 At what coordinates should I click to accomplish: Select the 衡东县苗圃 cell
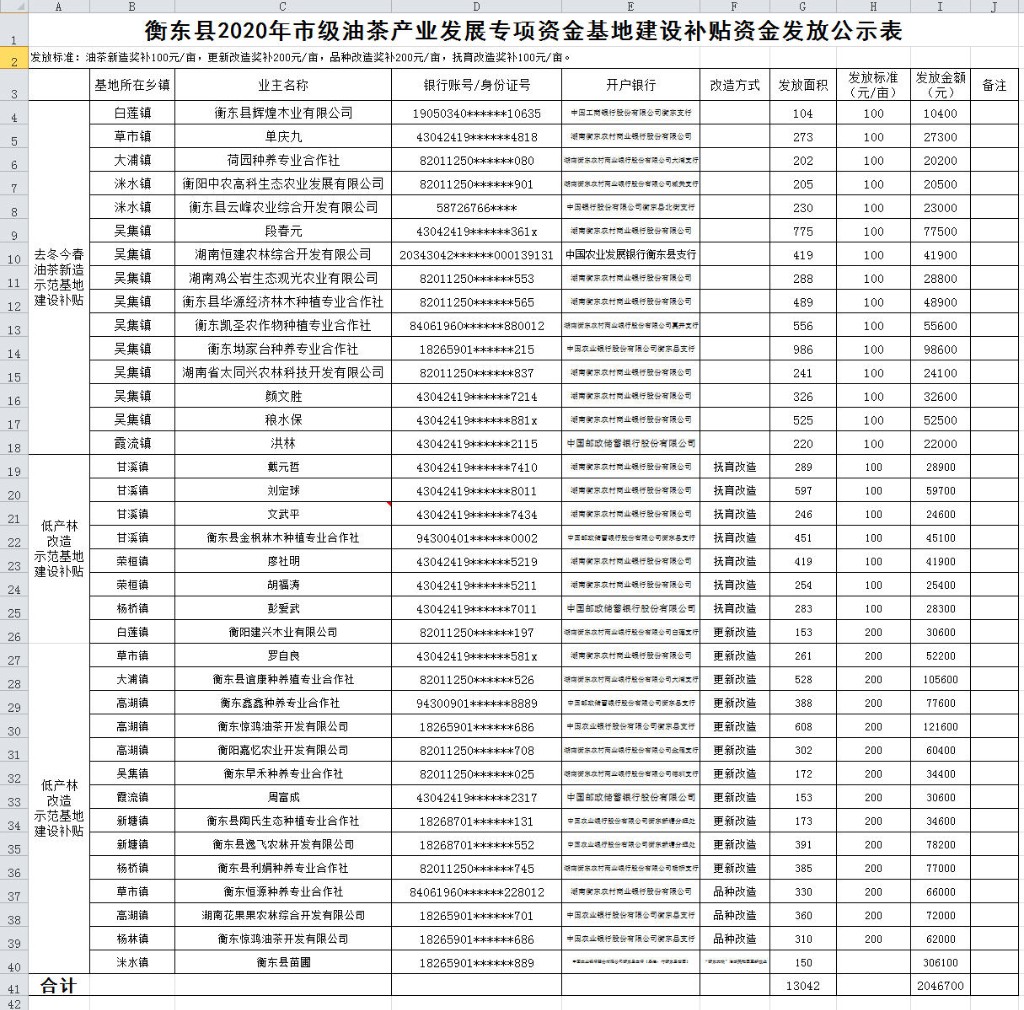pos(283,962)
